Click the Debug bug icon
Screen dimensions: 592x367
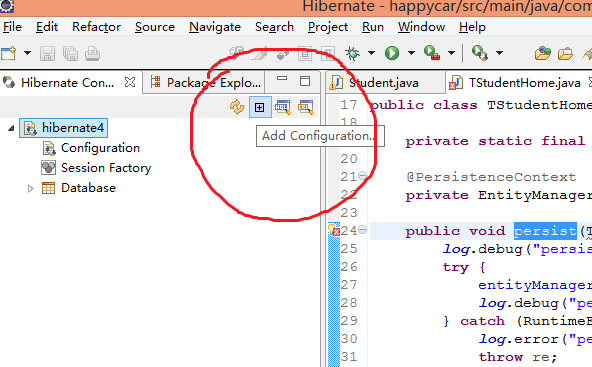(352, 53)
